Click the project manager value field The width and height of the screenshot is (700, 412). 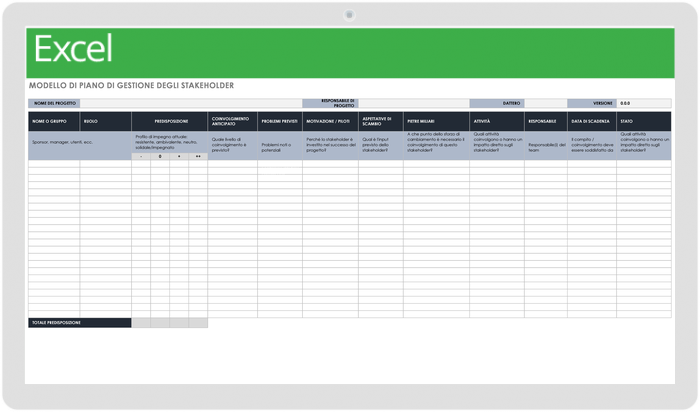[414, 103]
